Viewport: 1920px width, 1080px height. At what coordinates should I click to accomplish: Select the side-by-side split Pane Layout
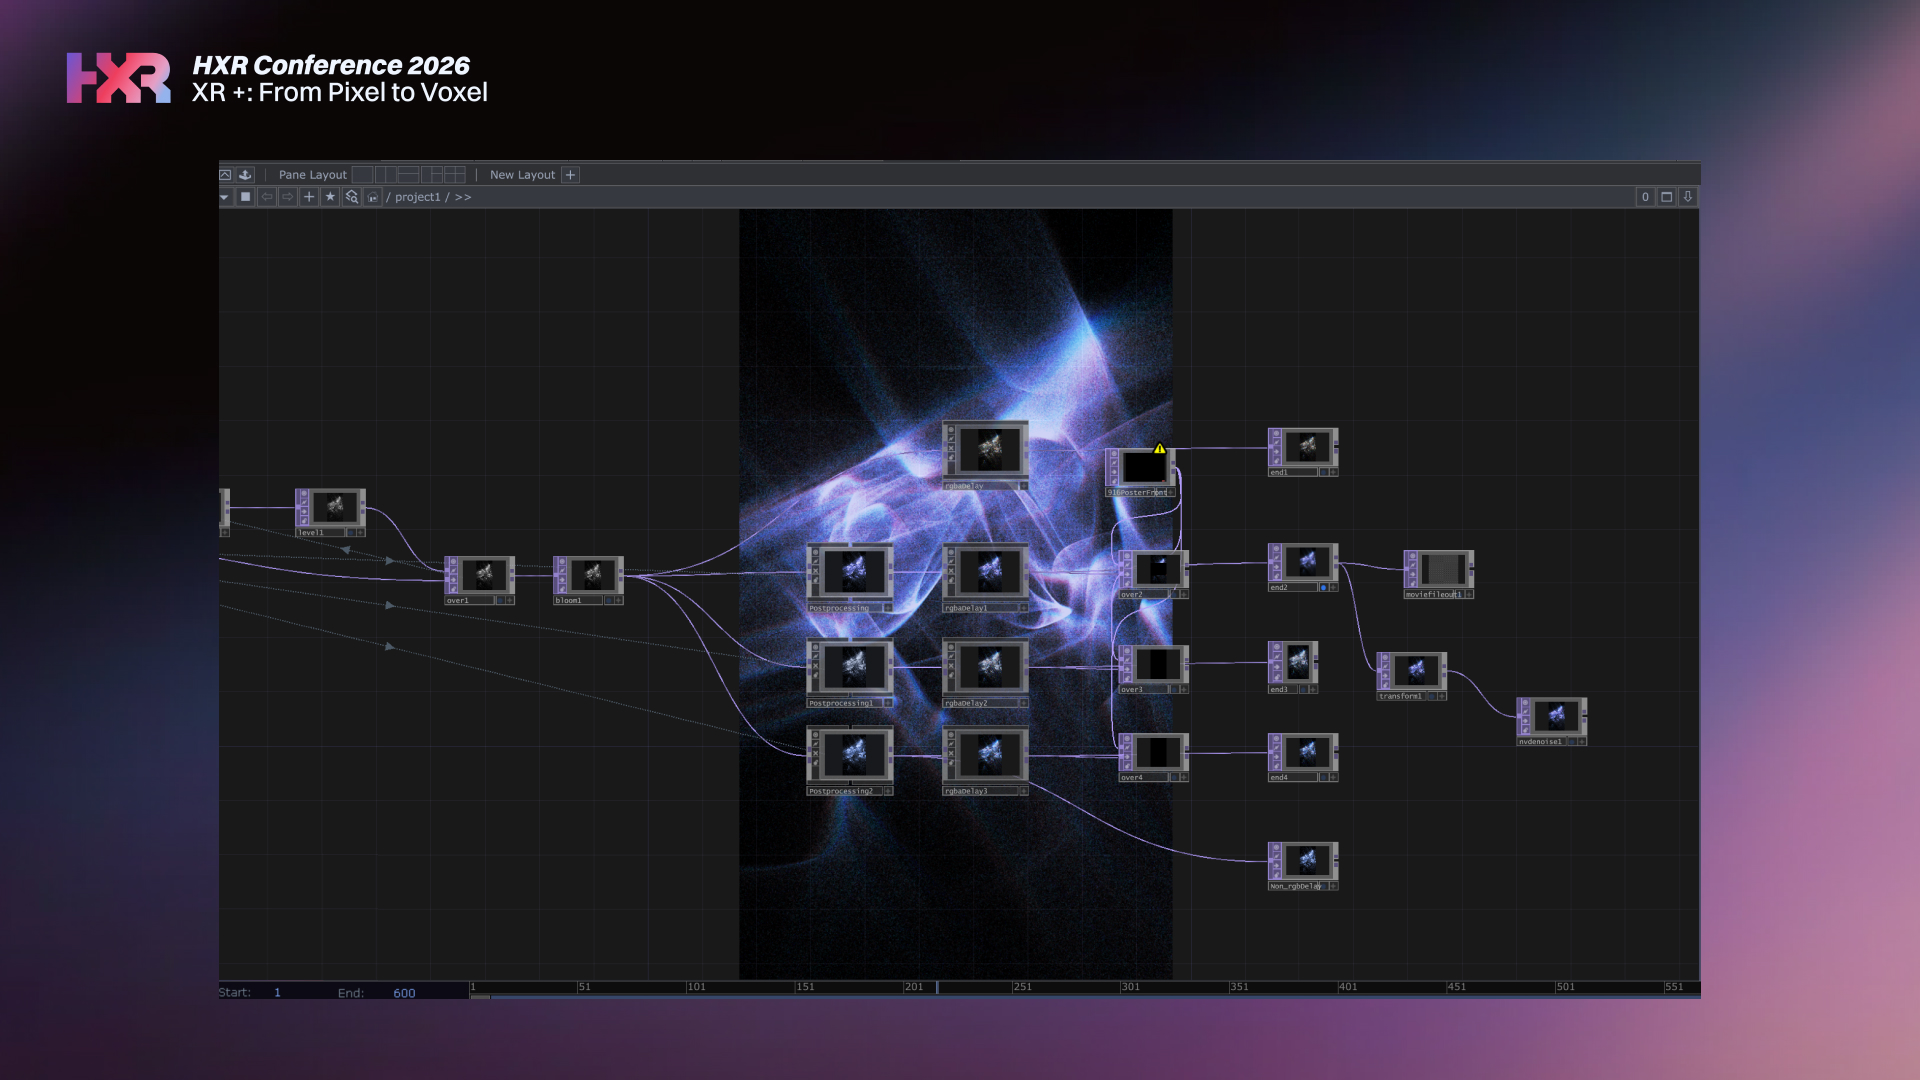(x=386, y=174)
